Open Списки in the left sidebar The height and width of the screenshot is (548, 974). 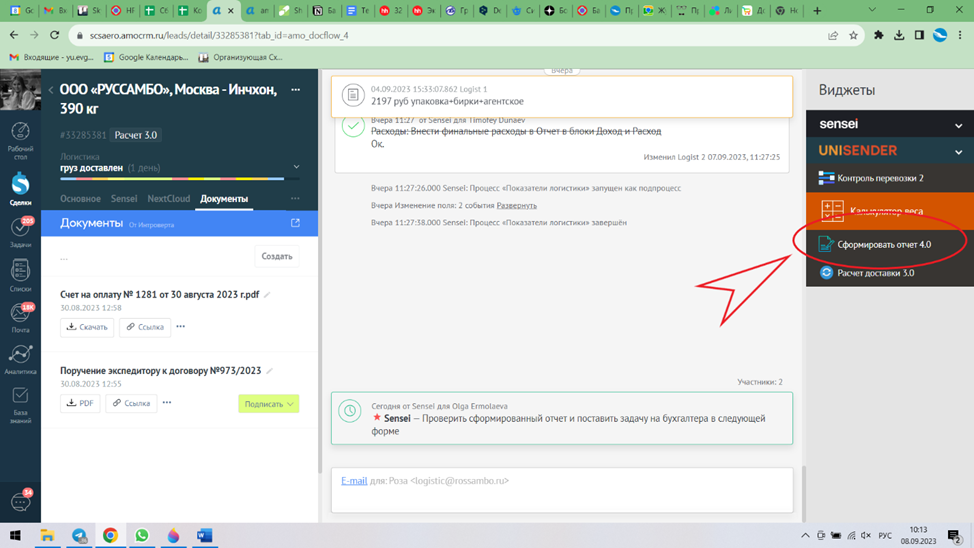[20, 275]
